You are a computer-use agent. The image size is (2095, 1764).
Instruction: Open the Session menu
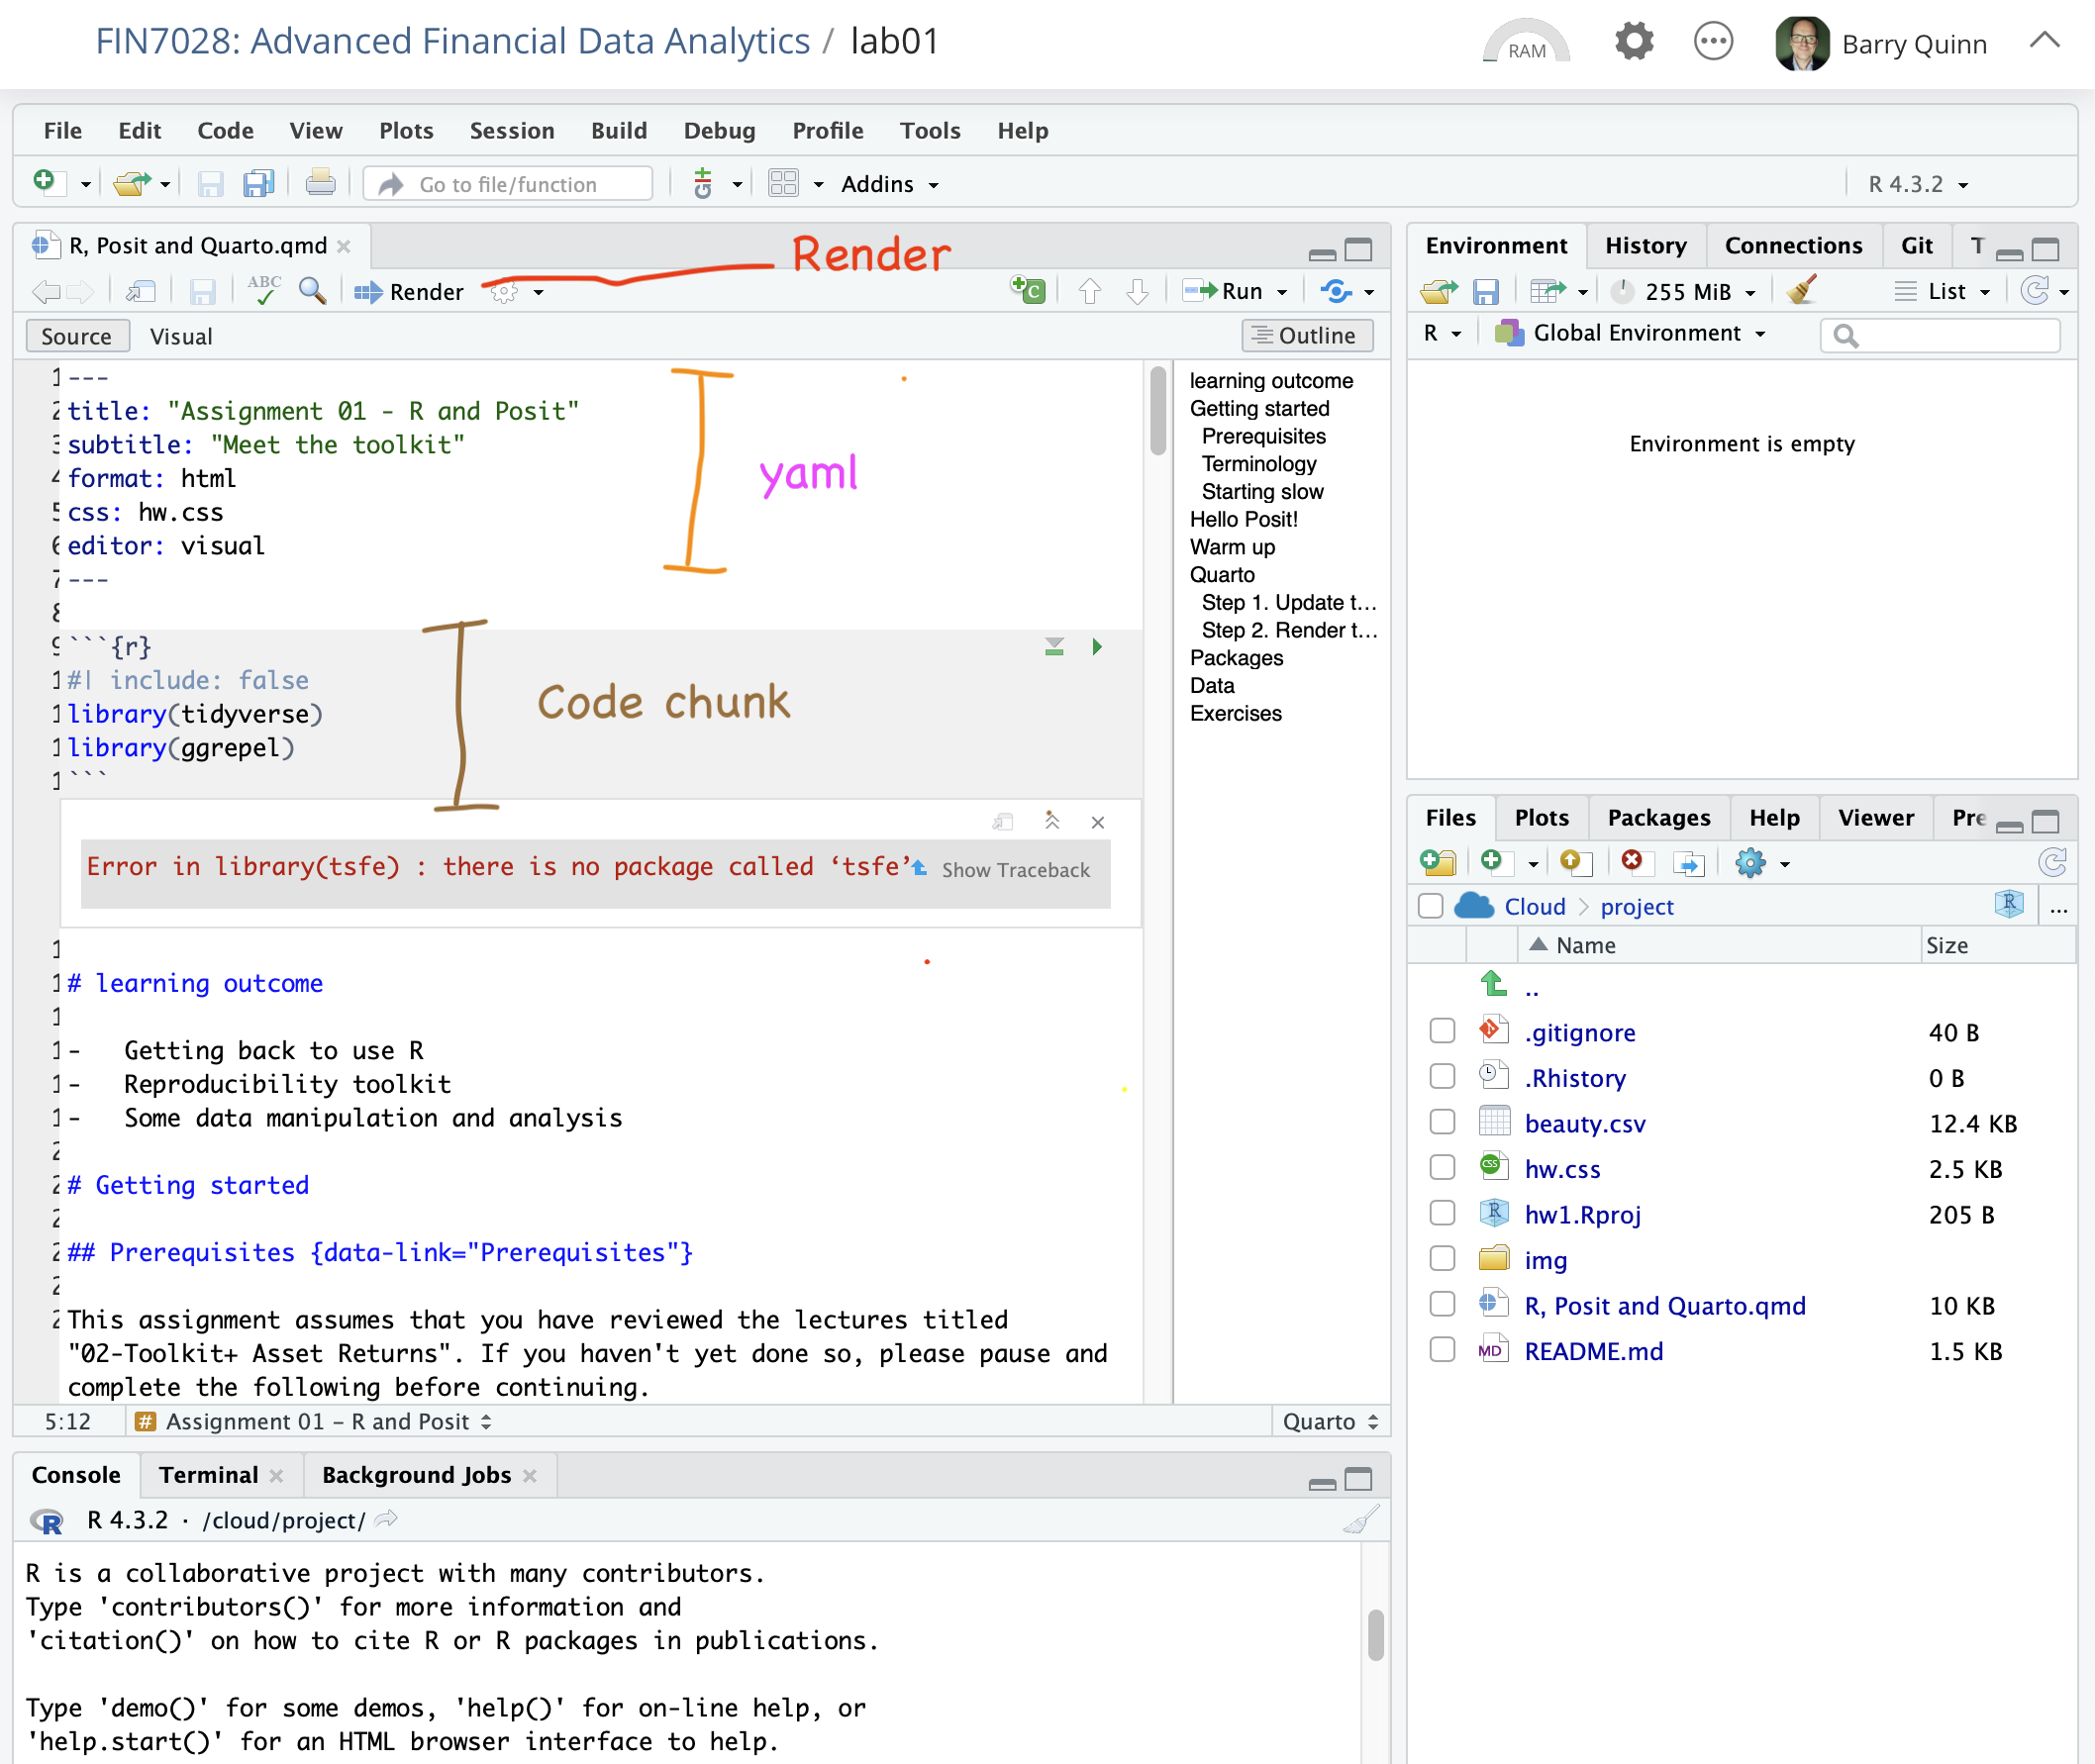coord(512,131)
